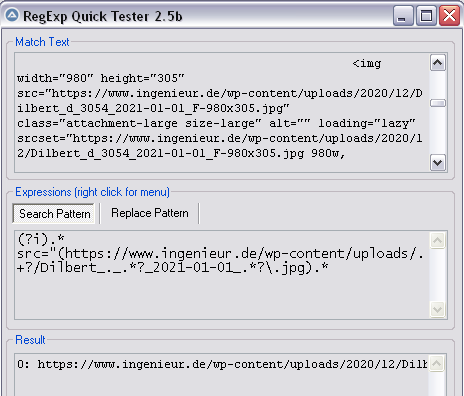Click Match Text scrollbar track above the thumb

(438, 85)
